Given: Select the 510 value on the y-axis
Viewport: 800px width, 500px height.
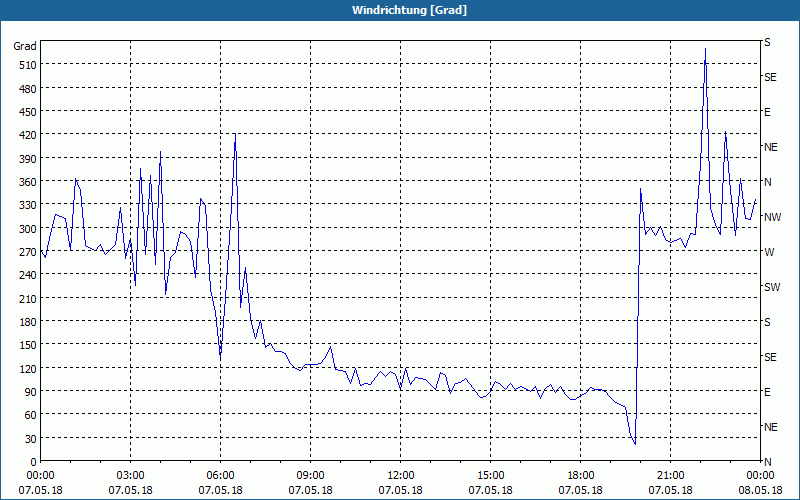Looking at the screenshot, I should (x=28, y=65).
